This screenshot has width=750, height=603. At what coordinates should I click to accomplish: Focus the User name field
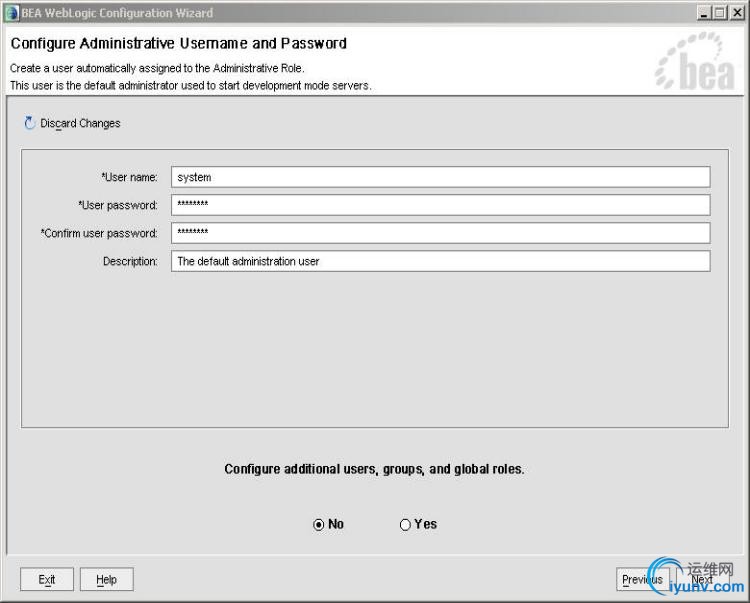pyautogui.click(x=441, y=177)
